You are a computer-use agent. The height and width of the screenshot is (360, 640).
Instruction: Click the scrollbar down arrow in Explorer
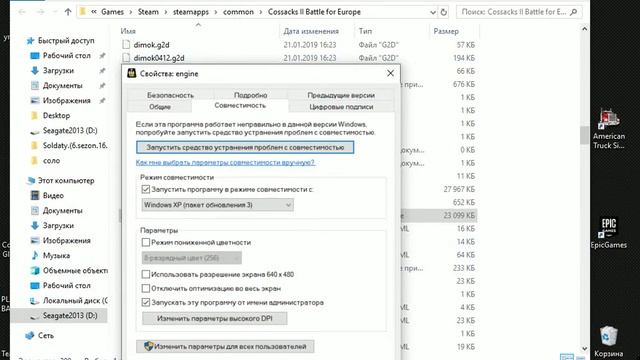point(584,349)
